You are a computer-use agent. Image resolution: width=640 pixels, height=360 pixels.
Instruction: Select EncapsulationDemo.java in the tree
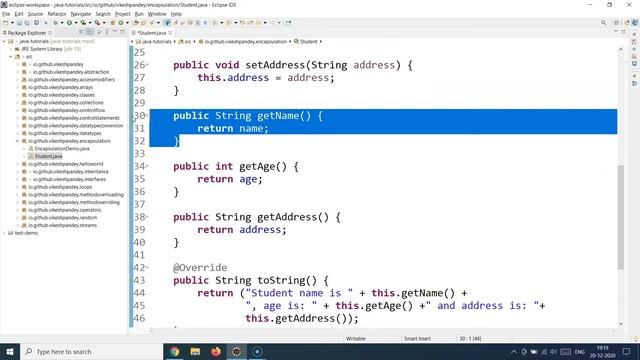(62, 149)
